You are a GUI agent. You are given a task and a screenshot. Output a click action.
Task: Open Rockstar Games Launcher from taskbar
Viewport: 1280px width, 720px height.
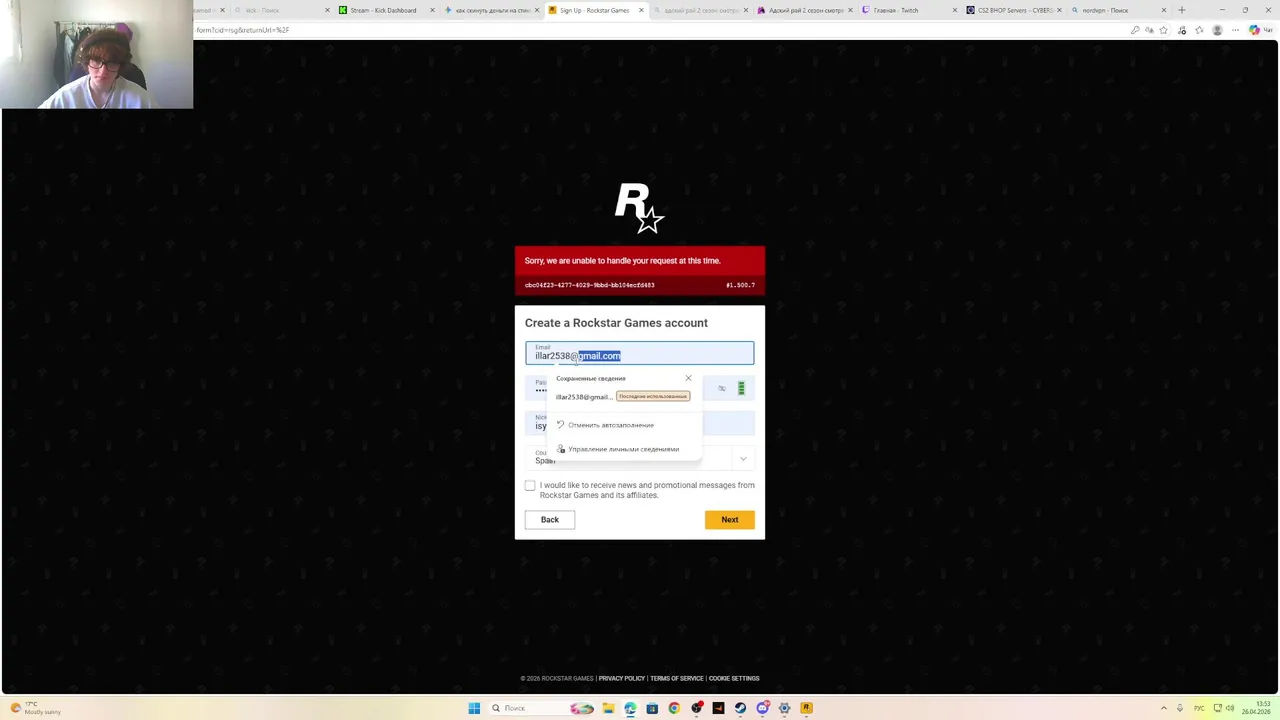(x=806, y=708)
